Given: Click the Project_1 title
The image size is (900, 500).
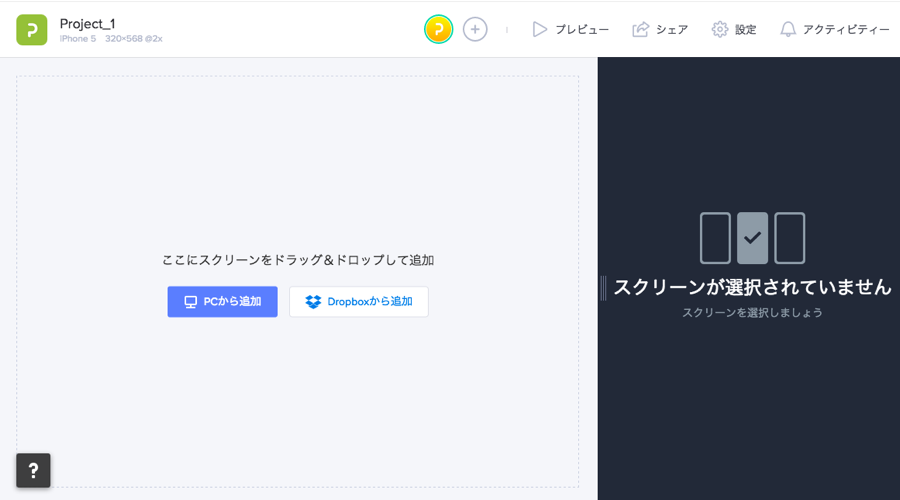Looking at the screenshot, I should click(x=88, y=24).
